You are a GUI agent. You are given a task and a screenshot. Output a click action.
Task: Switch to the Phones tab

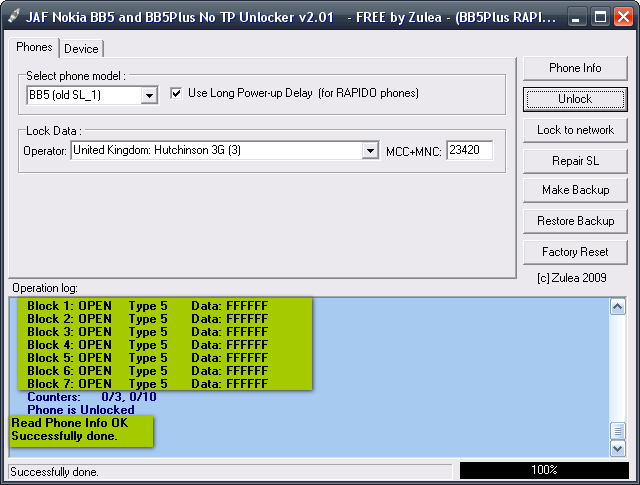pyautogui.click(x=34, y=47)
